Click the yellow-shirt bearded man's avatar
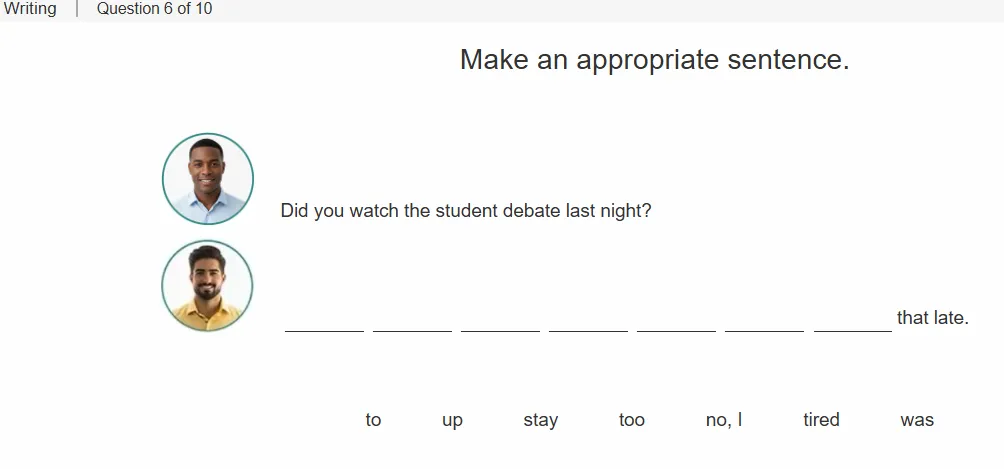 point(207,286)
